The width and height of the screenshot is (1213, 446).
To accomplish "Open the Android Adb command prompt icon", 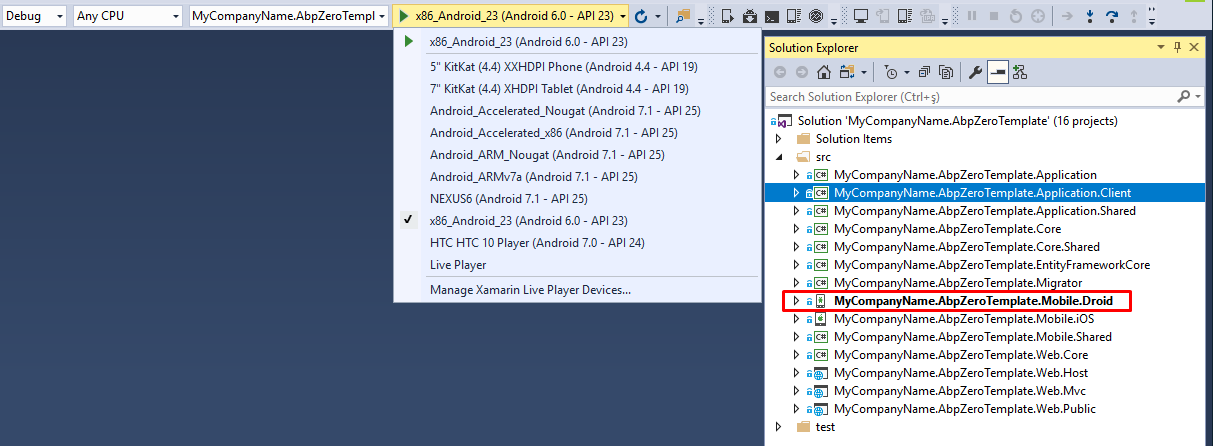I will coord(772,17).
